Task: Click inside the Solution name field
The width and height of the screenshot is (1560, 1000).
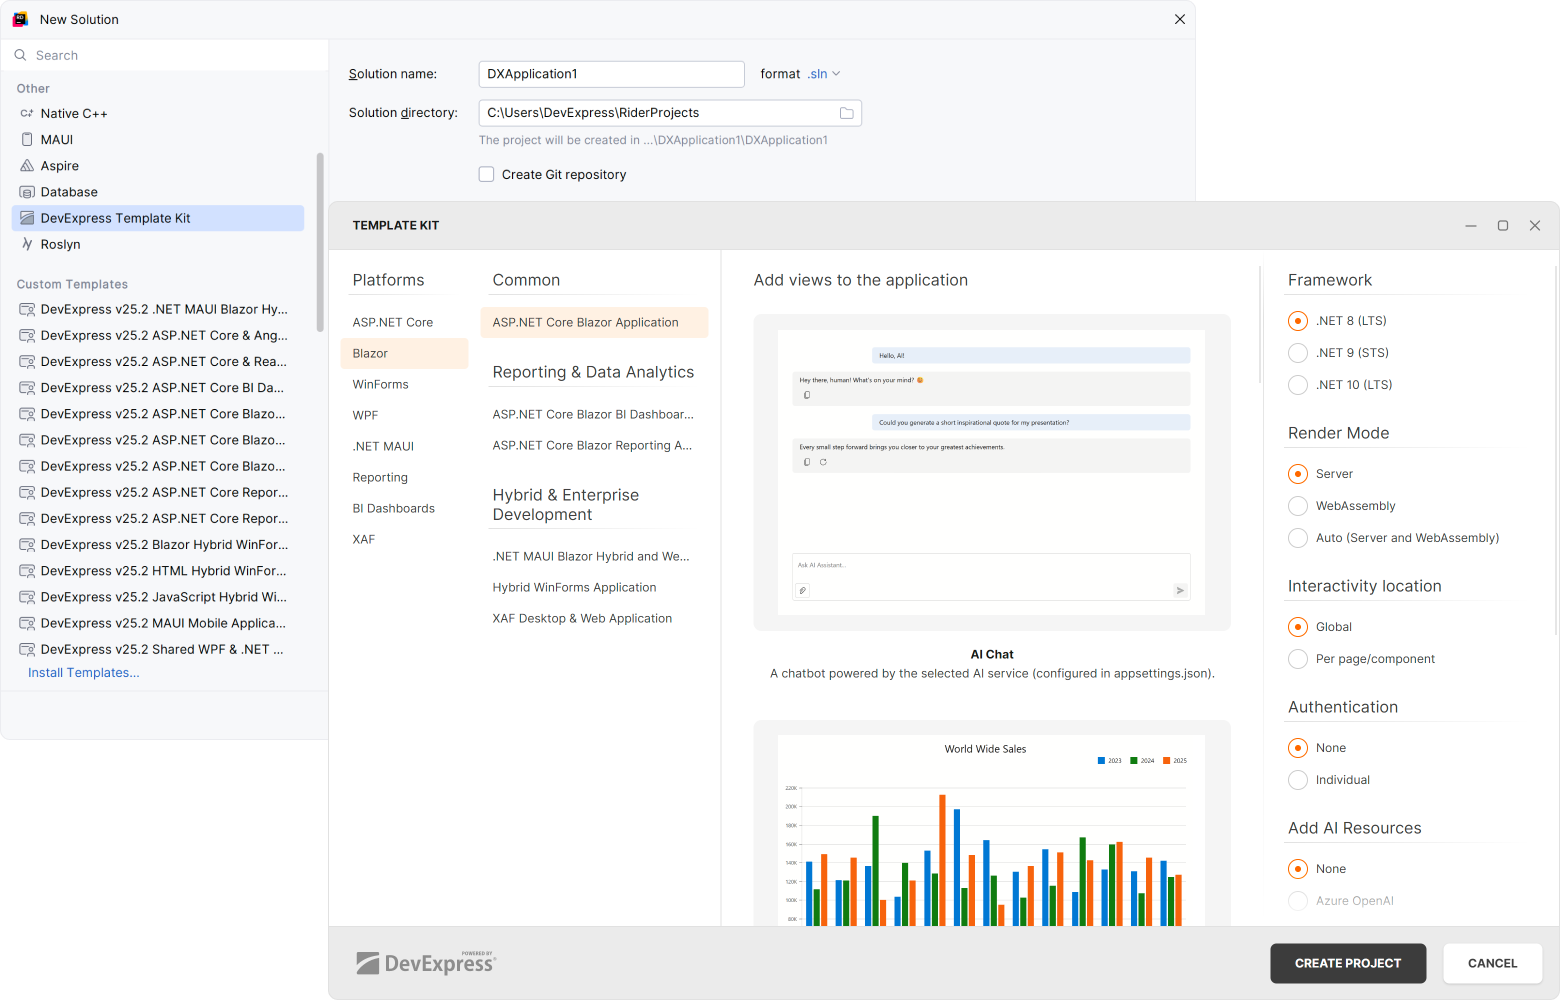Action: pos(610,73)
